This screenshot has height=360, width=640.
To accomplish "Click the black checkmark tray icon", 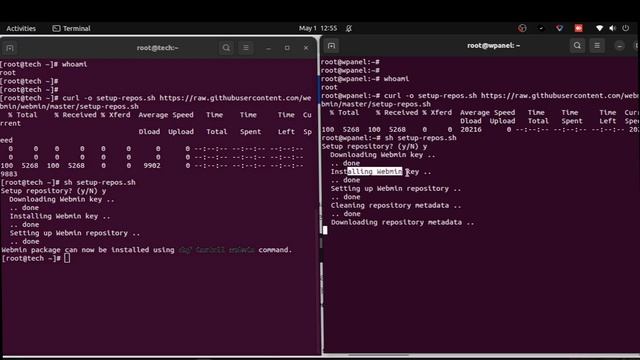I will pyautogui.click(x=541, y=28).
